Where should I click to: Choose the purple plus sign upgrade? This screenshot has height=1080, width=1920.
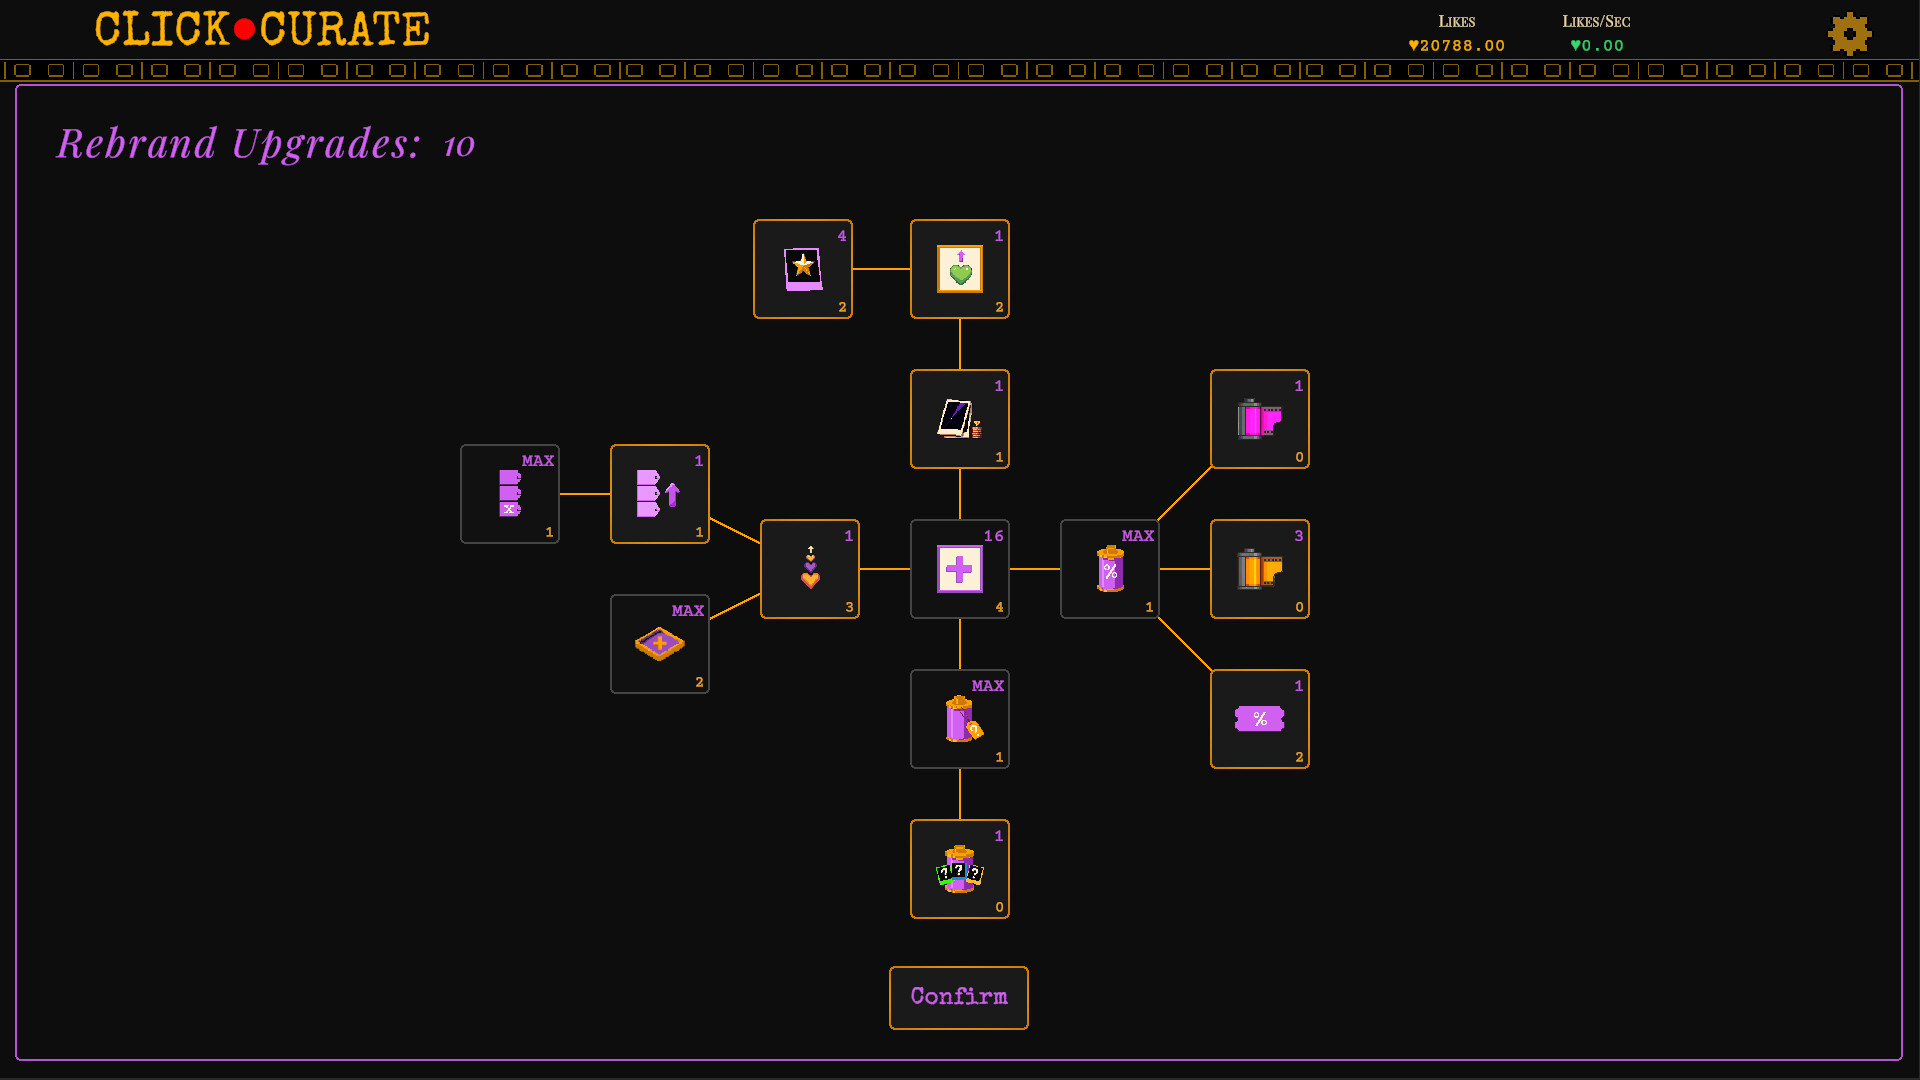959,569
